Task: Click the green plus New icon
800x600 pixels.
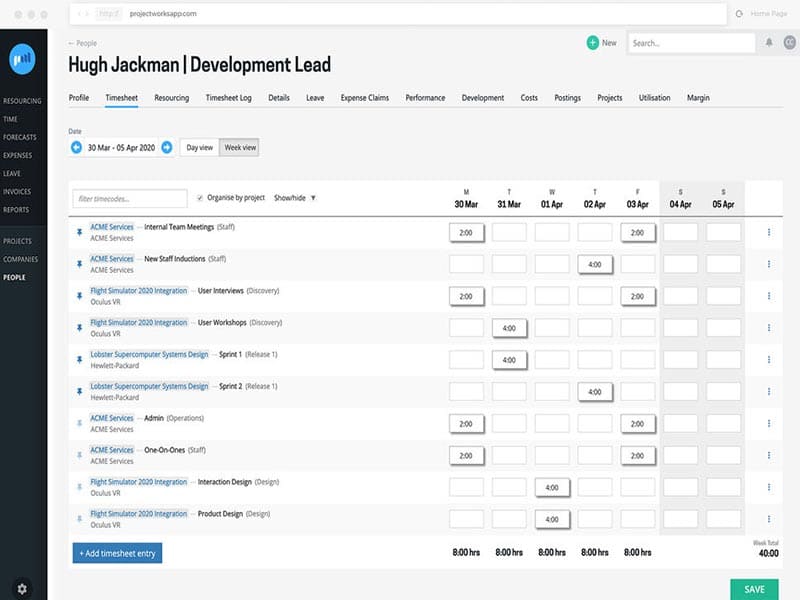Action: 593,43
